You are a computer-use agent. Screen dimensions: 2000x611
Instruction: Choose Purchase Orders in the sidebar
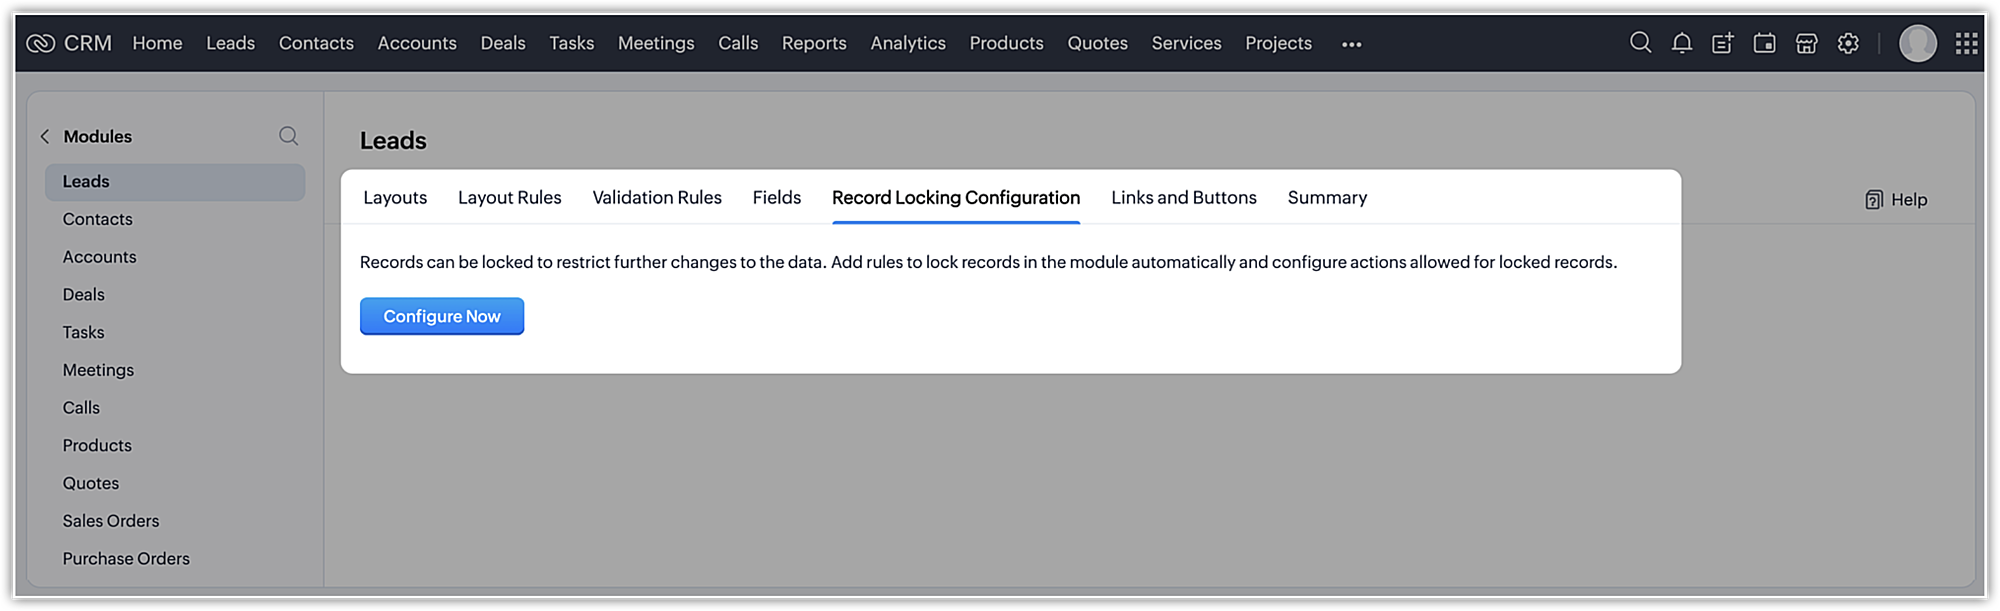pos(126,559)
